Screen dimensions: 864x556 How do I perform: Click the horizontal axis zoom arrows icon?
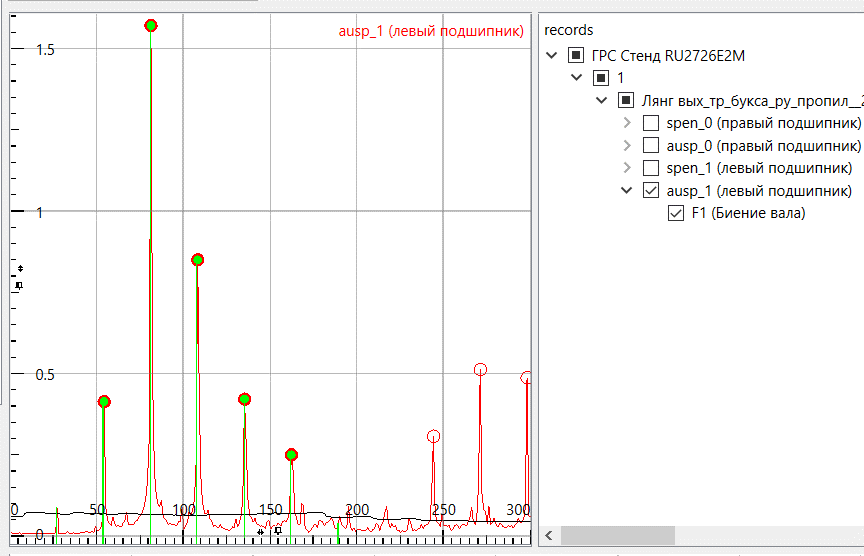pyautogui.click(x=260, y=533)
